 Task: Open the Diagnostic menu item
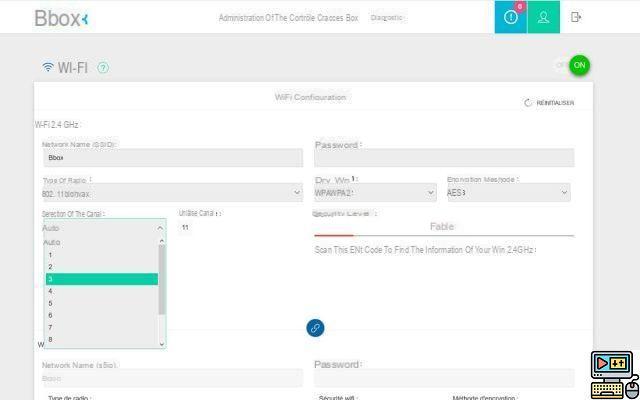coord(386,18)
